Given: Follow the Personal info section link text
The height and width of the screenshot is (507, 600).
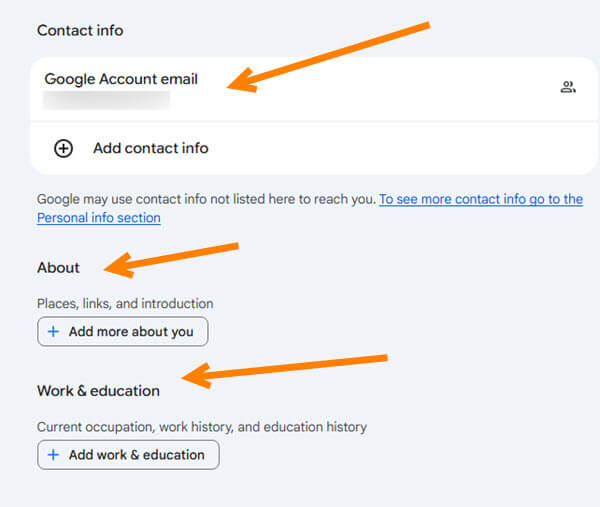Looking at the screenshot, I should coord(98,217).
